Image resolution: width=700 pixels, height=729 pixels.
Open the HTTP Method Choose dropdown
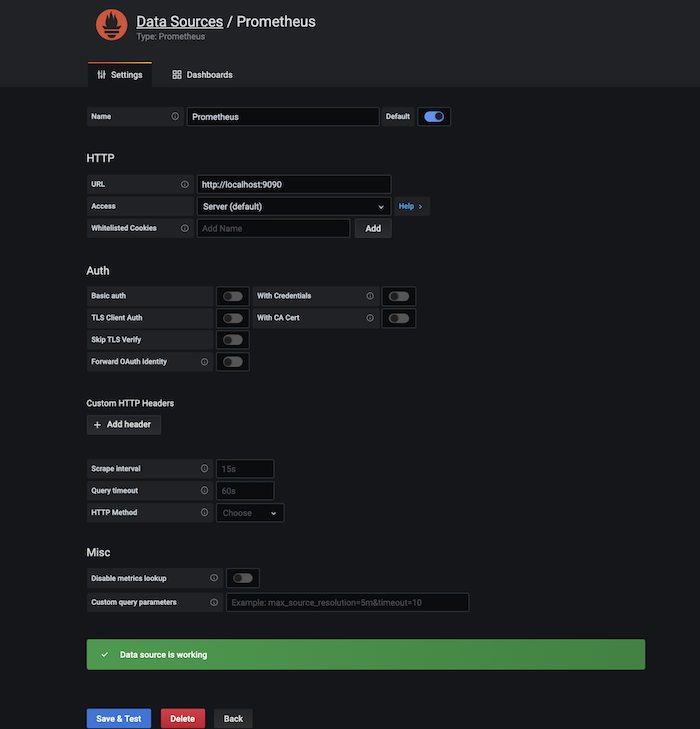[x=250, y=513]
